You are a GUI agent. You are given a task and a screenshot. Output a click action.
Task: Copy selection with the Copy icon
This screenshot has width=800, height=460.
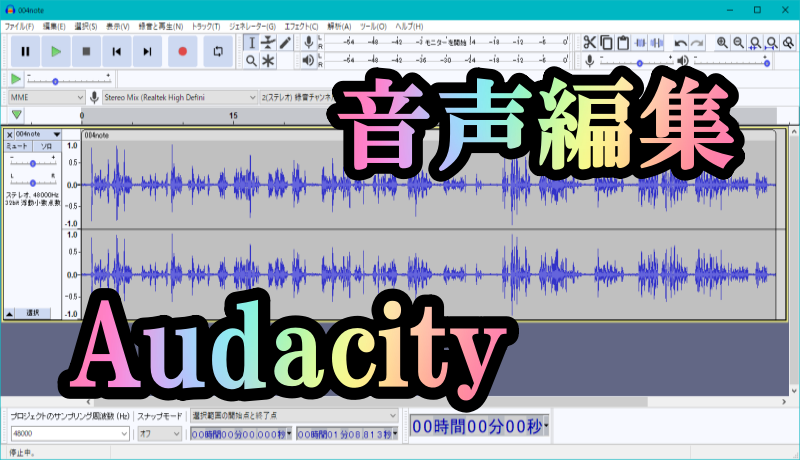(x=606, y=42)
